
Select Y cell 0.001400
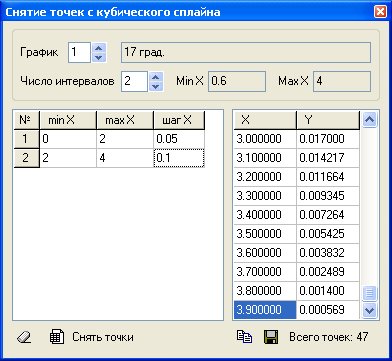click(x=328, y=291)
